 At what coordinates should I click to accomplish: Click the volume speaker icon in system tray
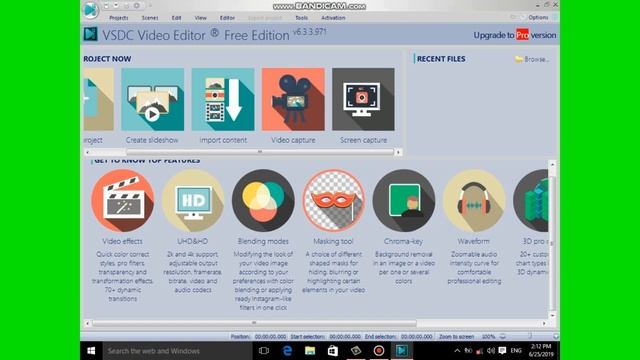491,351
